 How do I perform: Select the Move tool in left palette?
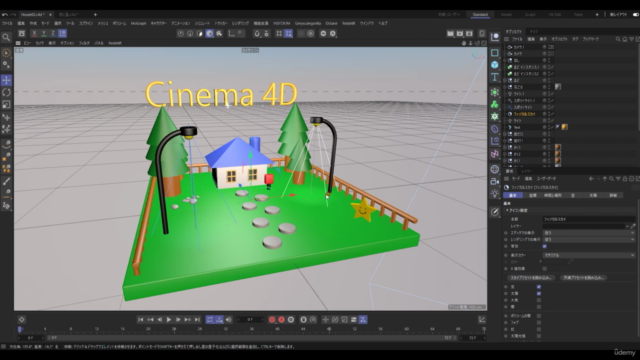(6, 80)
